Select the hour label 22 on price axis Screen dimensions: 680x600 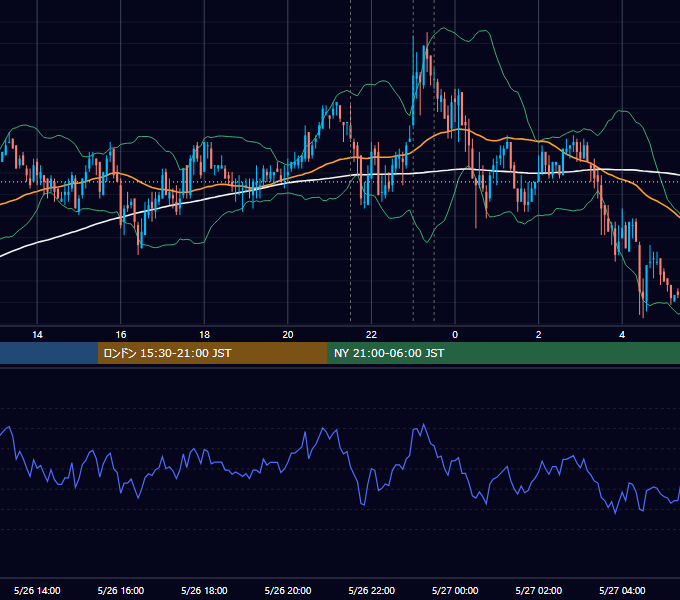point(371,335)
